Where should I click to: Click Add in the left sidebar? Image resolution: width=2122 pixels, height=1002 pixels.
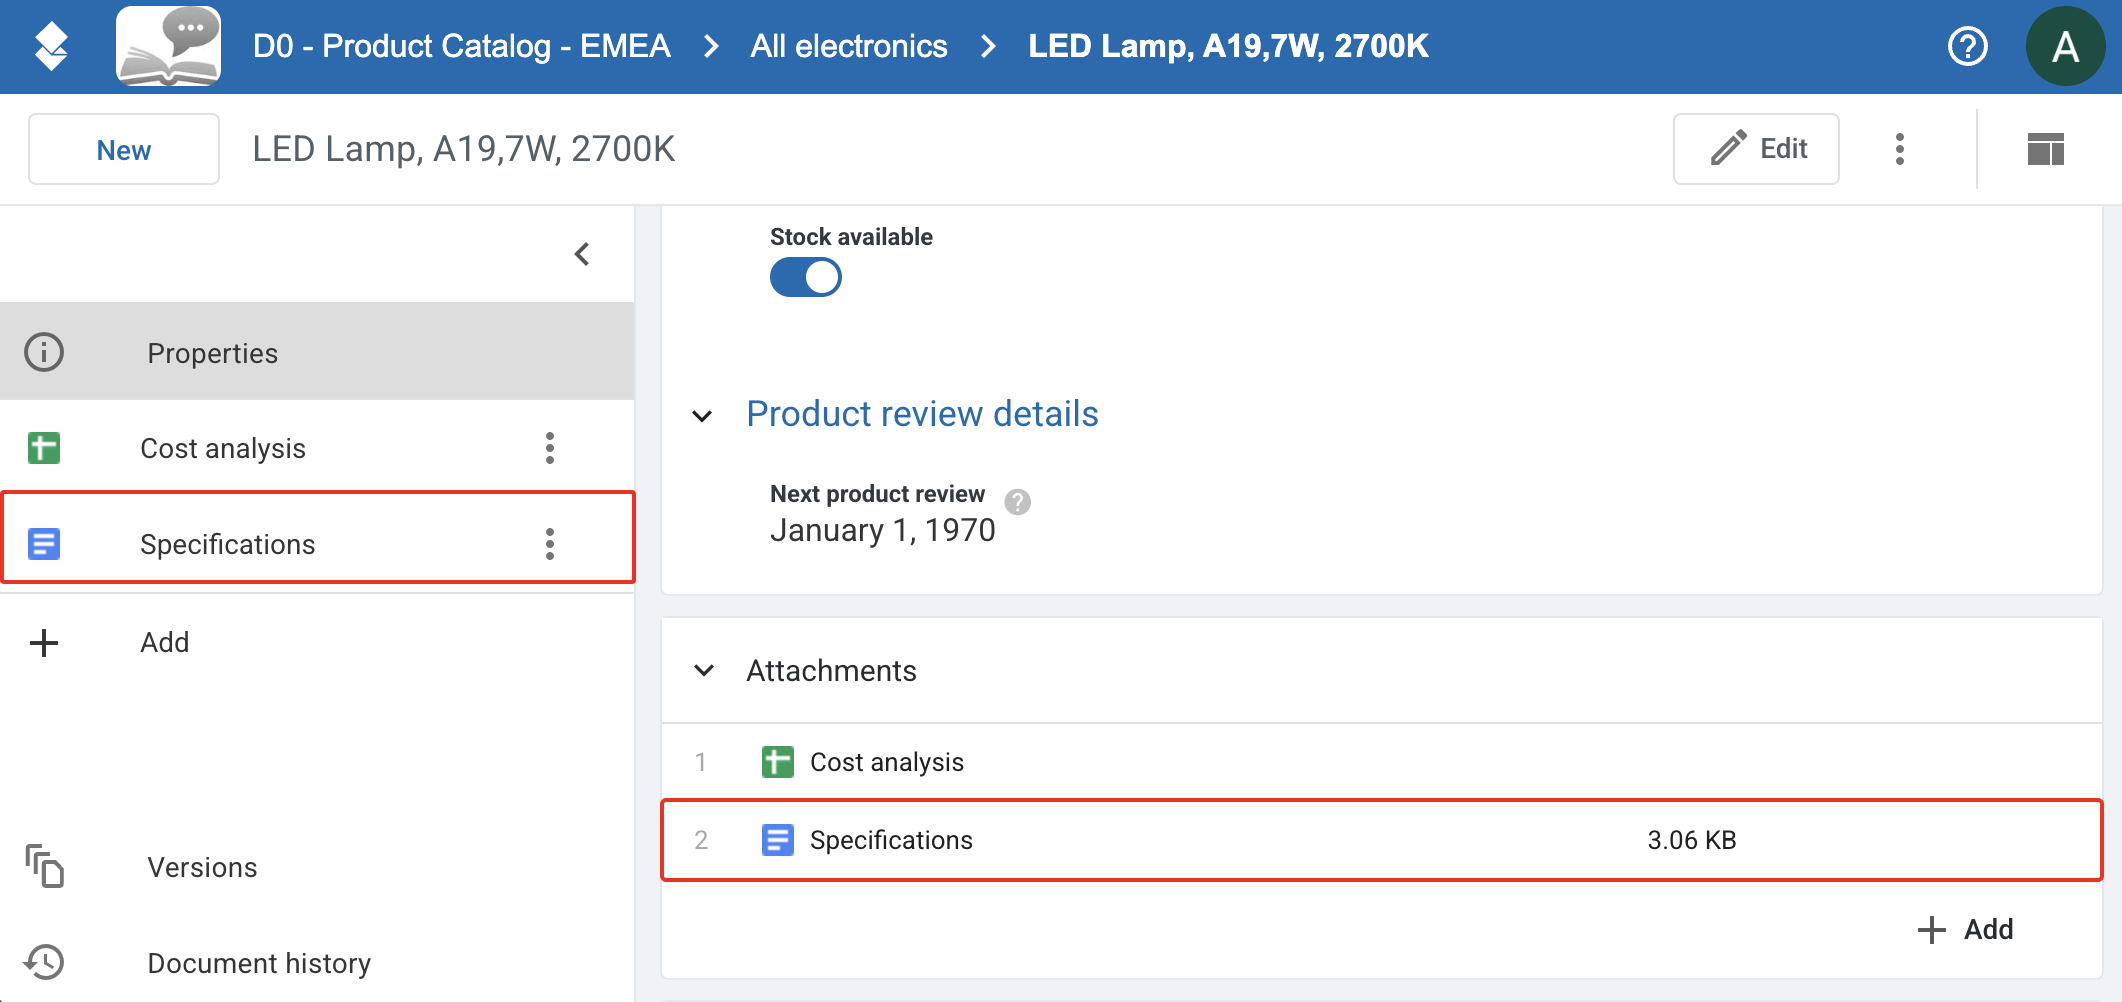pos(165,642)
